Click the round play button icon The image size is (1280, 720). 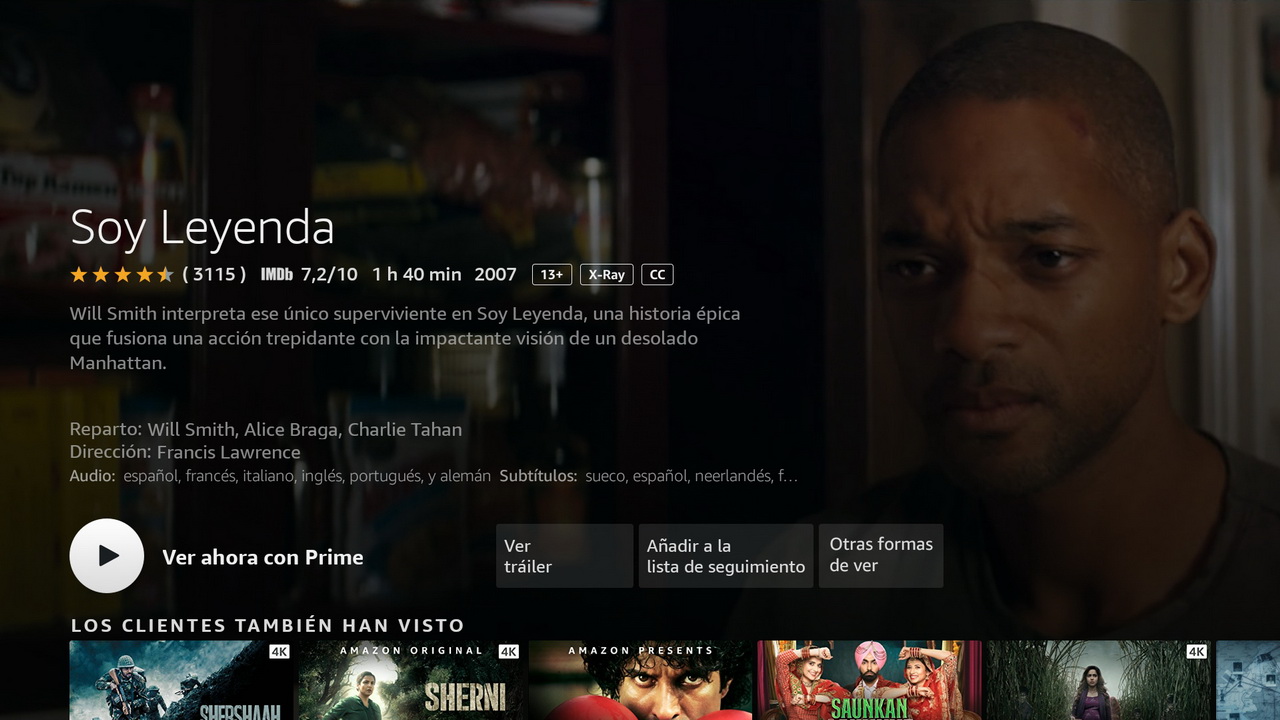click(x=107, y=556)
